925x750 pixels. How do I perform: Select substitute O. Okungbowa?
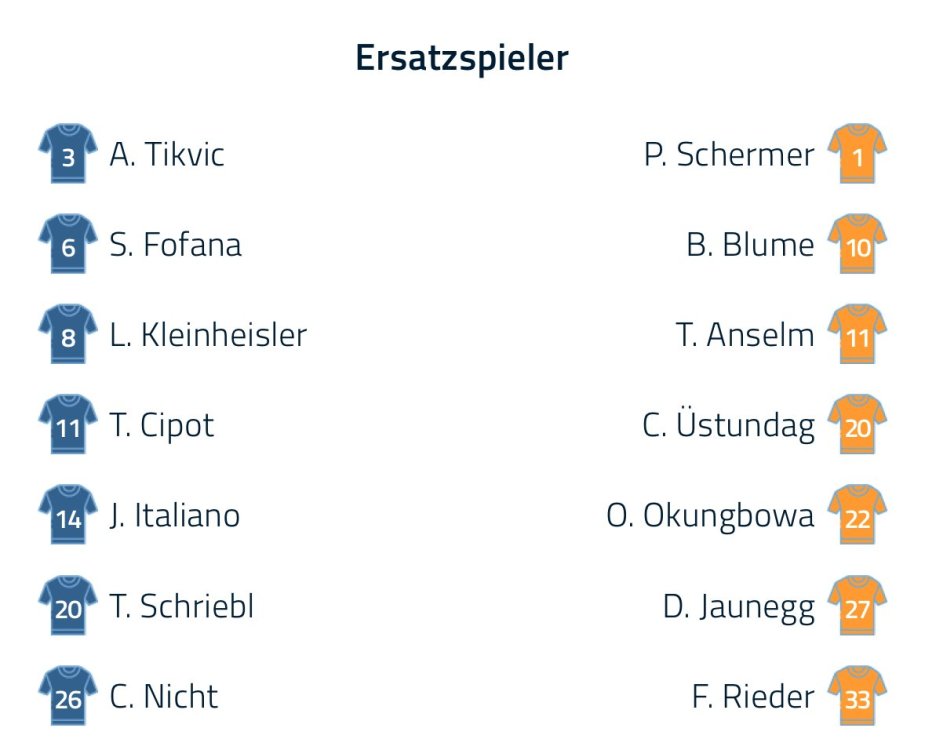tap(710, 516)
